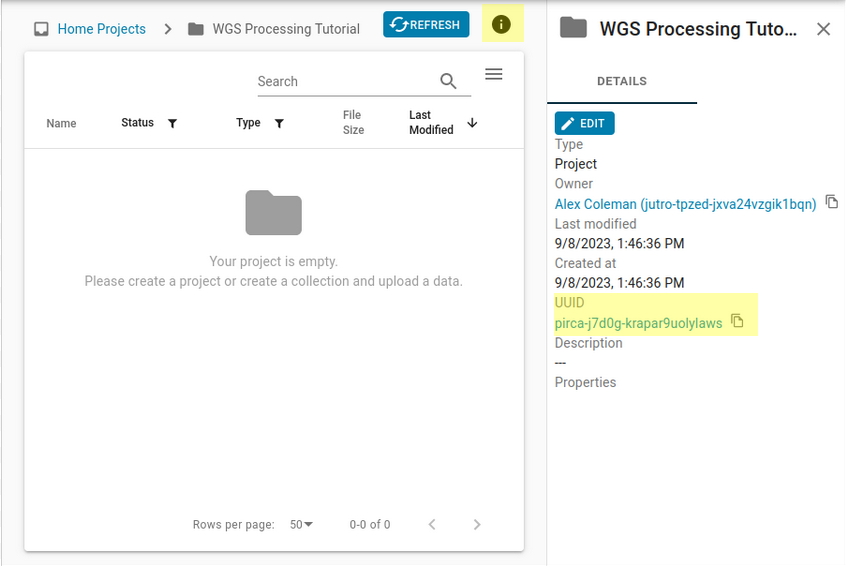Open the column selector menu icon
The width and height of the screenshot is (846, 566).
(493, 74)
